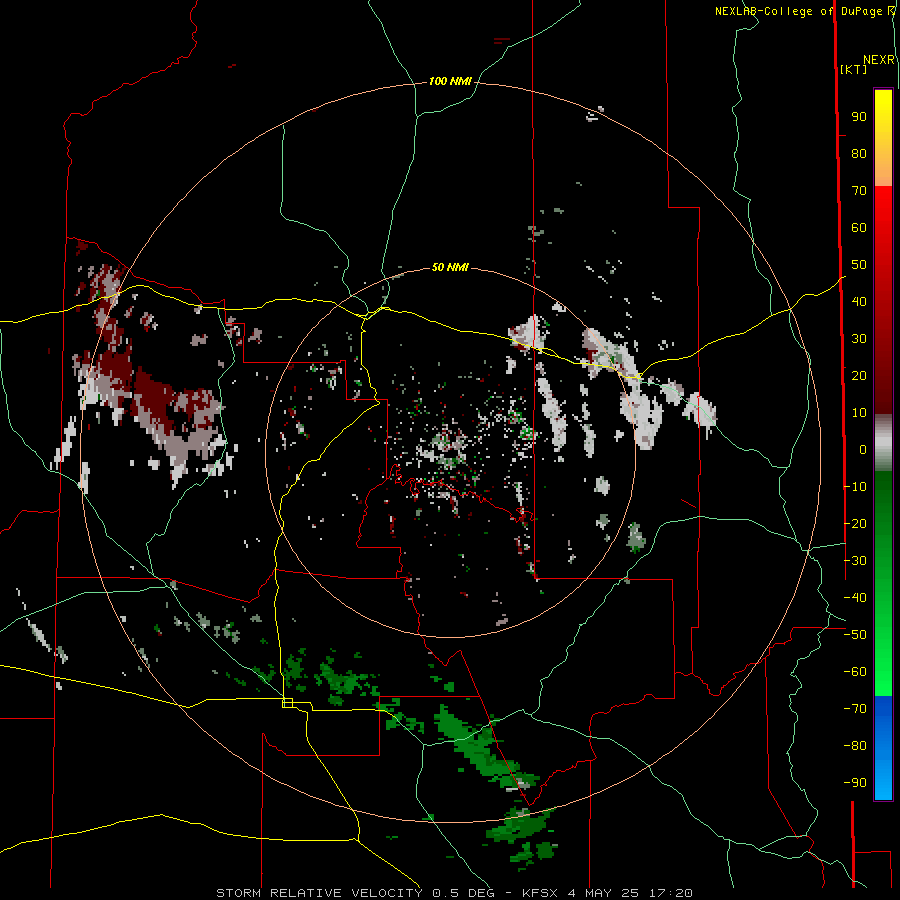Image resolution: width=900 pixels, height=900 pixels.
Task: Click the "10" positive scale value
Action: [859, 413]
